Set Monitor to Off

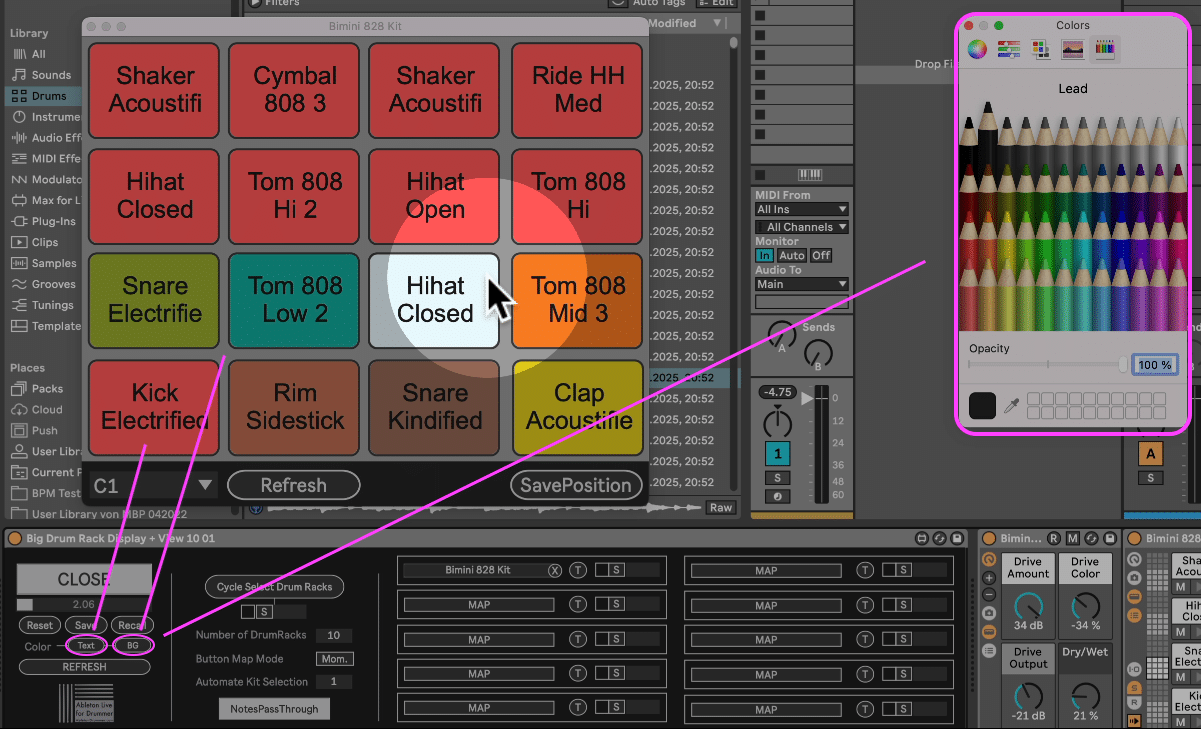pyautogui.click(x=821, y=255)
